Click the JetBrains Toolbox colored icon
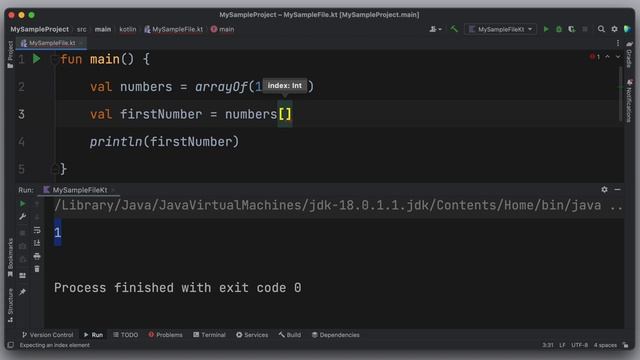This screenshot has height=360, width=640. (627, 29)
